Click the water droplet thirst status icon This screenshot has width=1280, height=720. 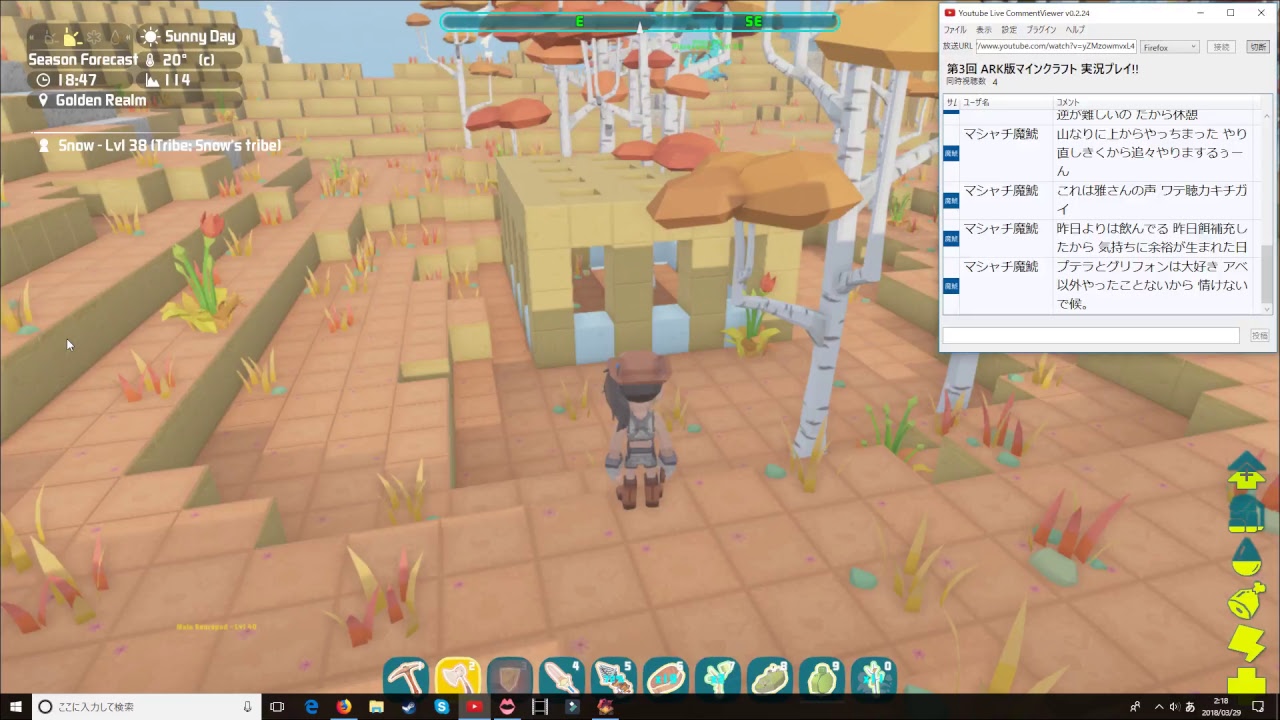[x=1246, y=556]
